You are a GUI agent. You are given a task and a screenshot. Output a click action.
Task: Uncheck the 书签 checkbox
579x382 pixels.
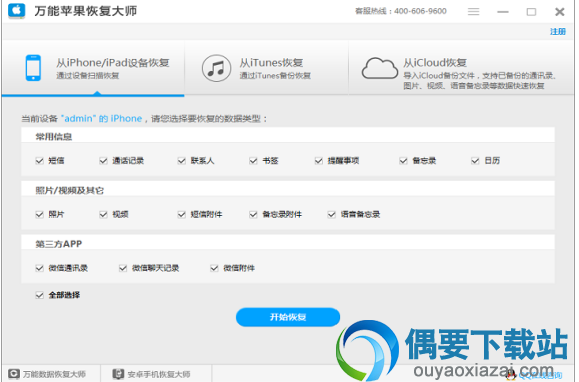point(253,161)
